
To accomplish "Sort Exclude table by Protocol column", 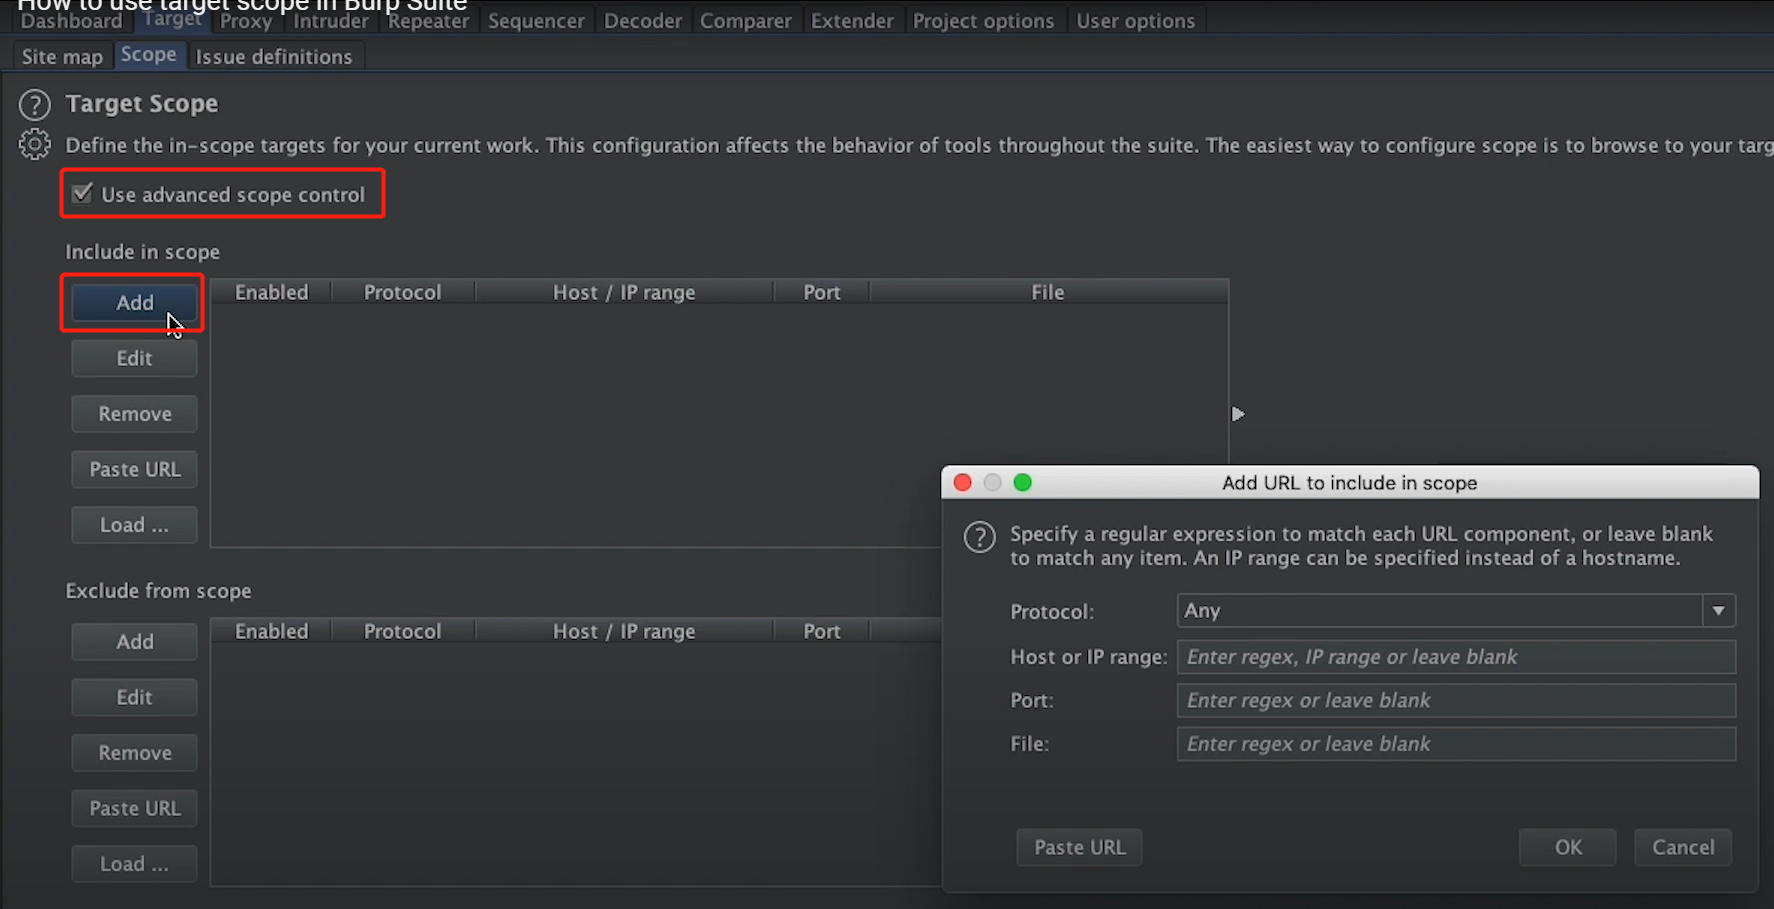I will tap(402, 631).
